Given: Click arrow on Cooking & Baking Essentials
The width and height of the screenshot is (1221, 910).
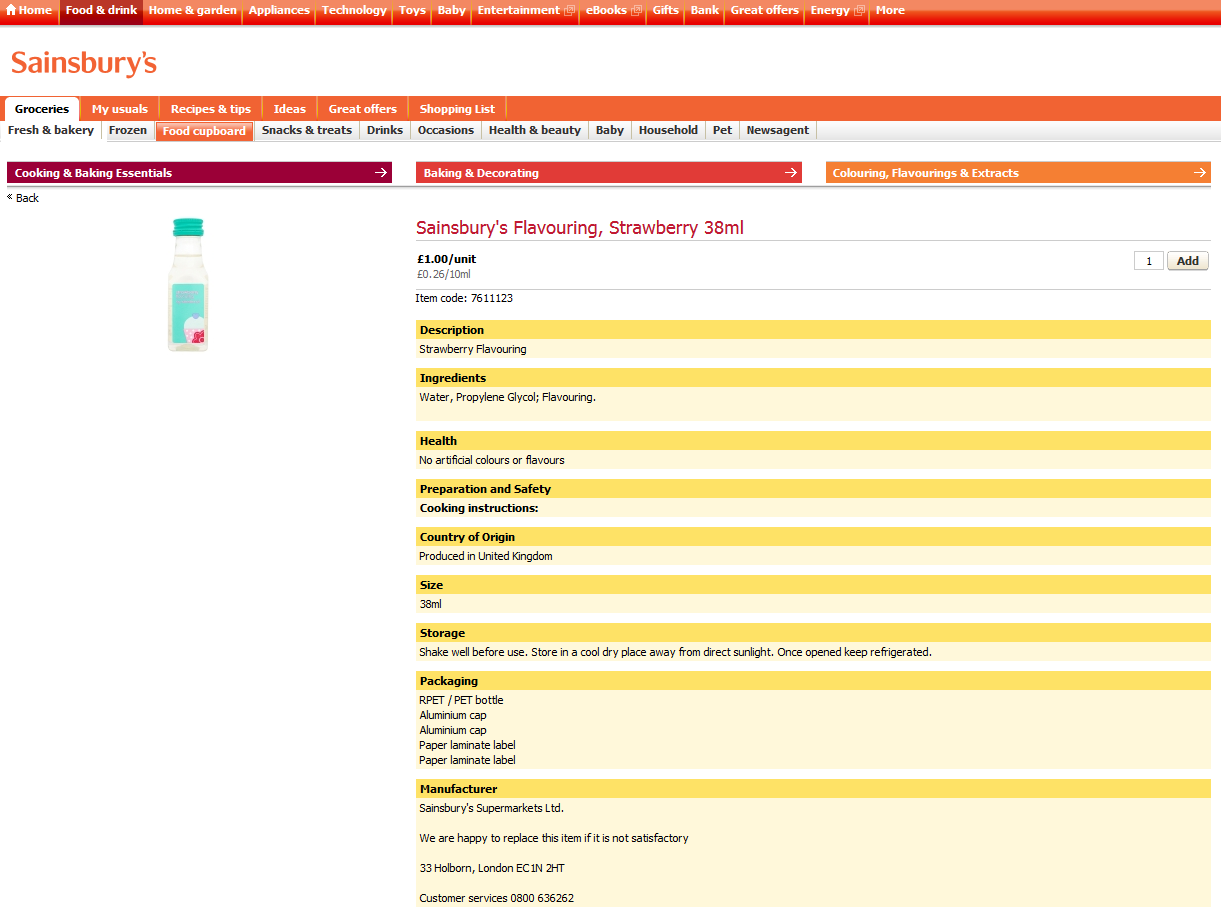Looking at the screenshot, I should pos(380,173).
